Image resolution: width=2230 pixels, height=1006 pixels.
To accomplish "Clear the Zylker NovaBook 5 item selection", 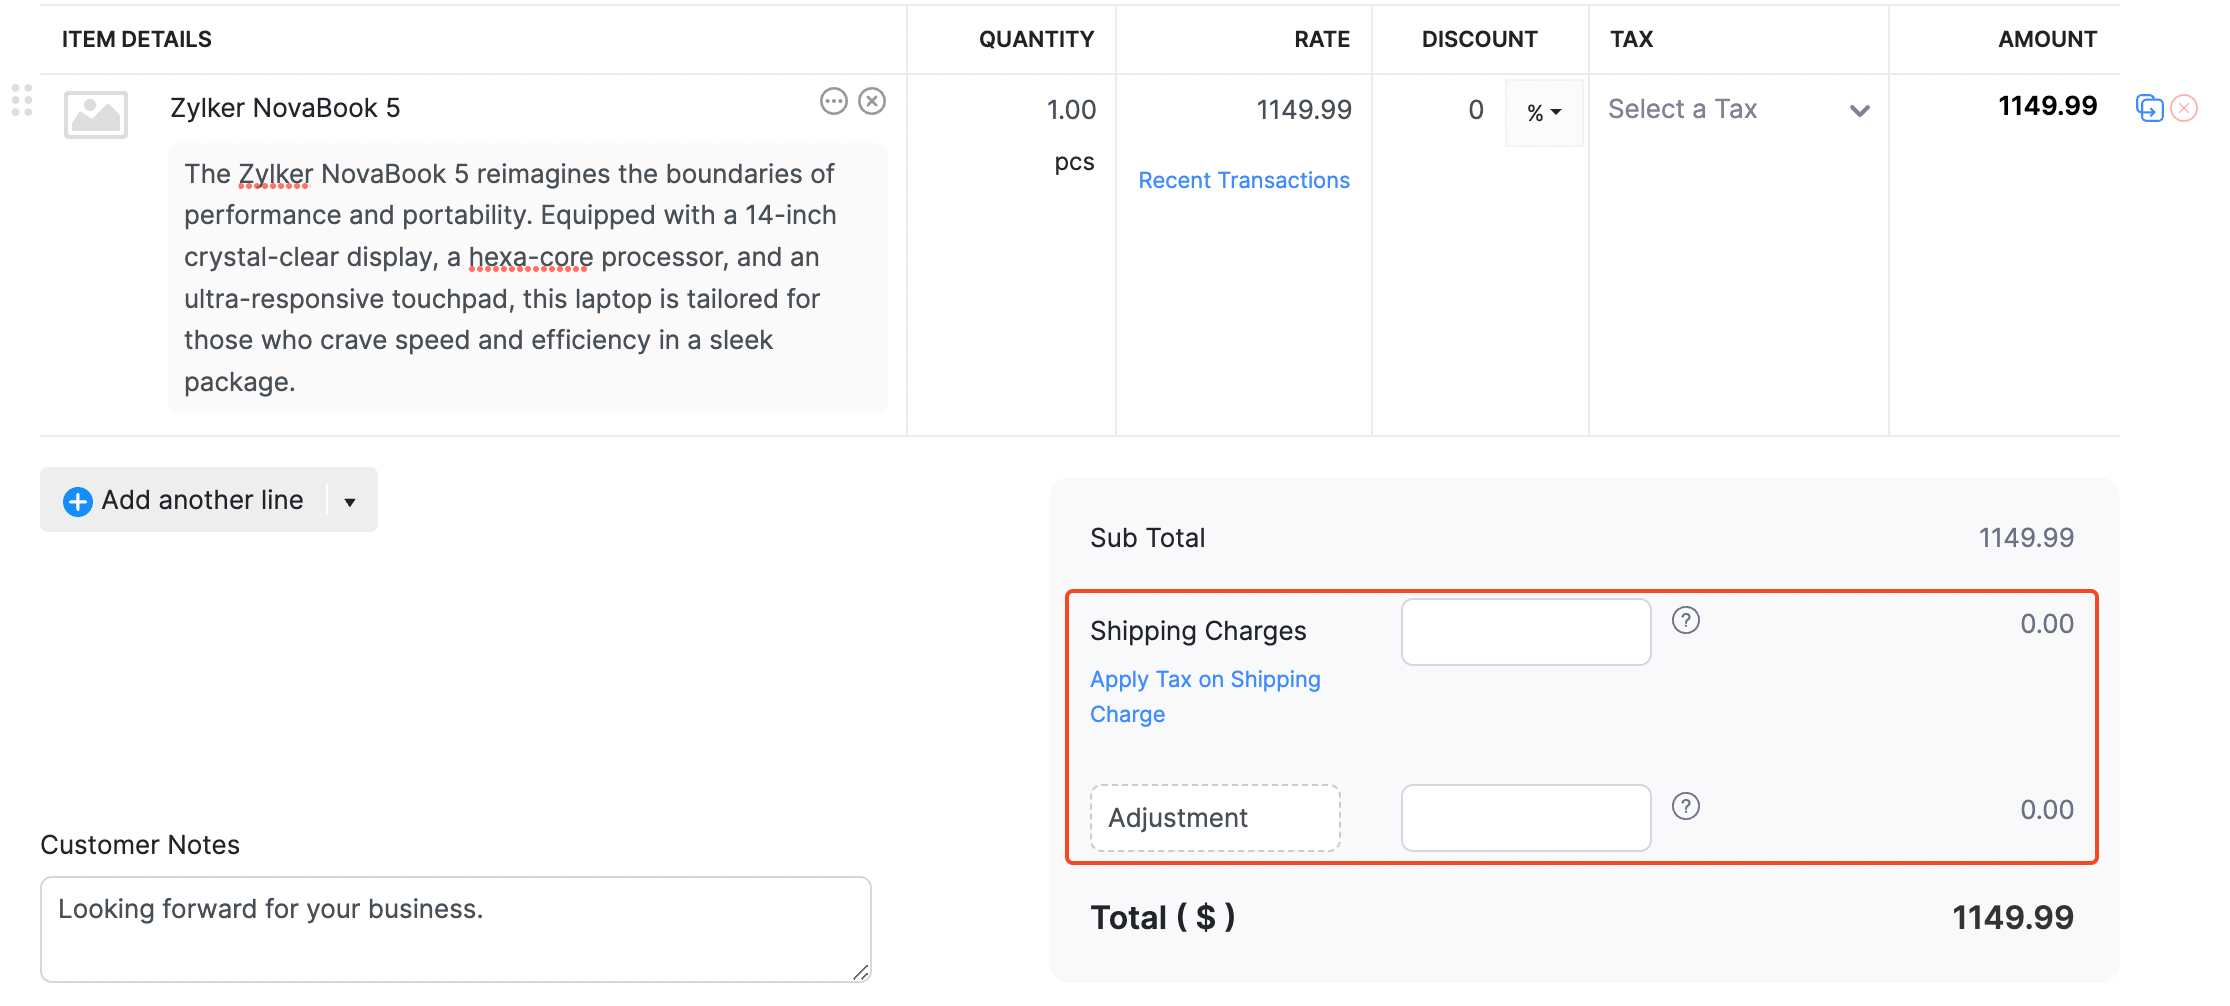I will (872, 101).
